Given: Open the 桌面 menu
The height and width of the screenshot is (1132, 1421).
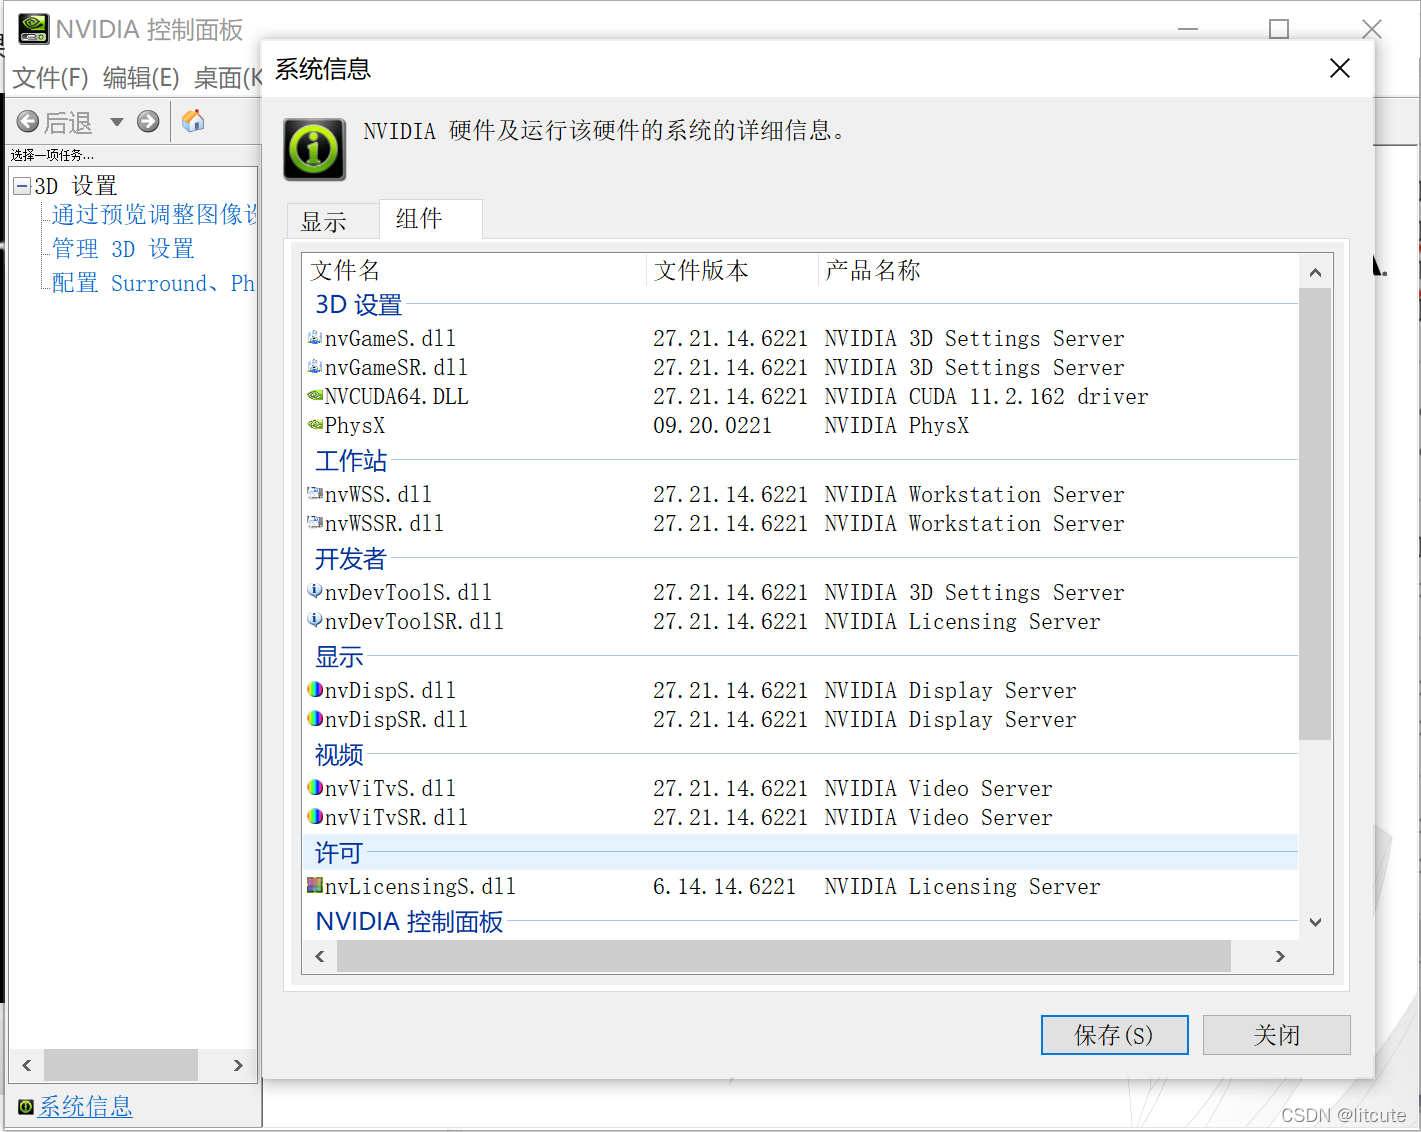Looking at the screenshot, I should [227, 78].
